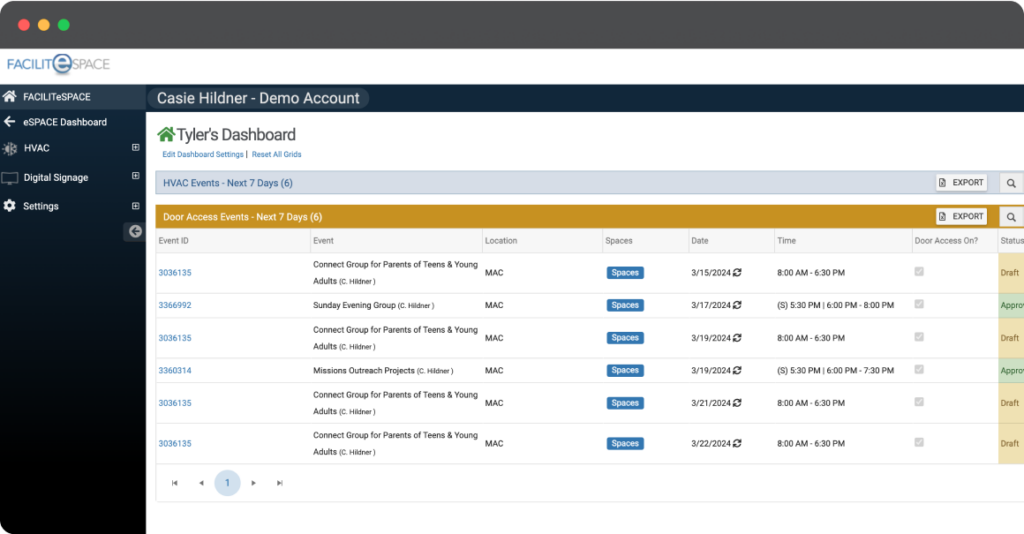Expand the HVAC sidebar menu

[x=135, y=148]
